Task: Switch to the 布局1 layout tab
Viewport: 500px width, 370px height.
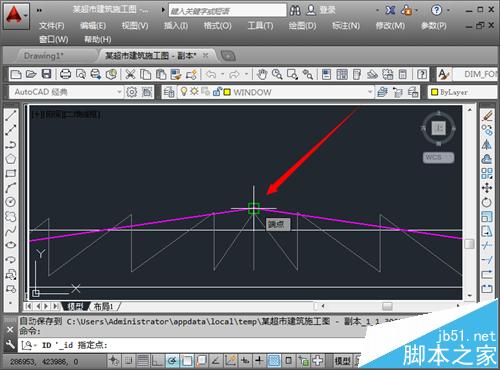Action: (103, 306)
